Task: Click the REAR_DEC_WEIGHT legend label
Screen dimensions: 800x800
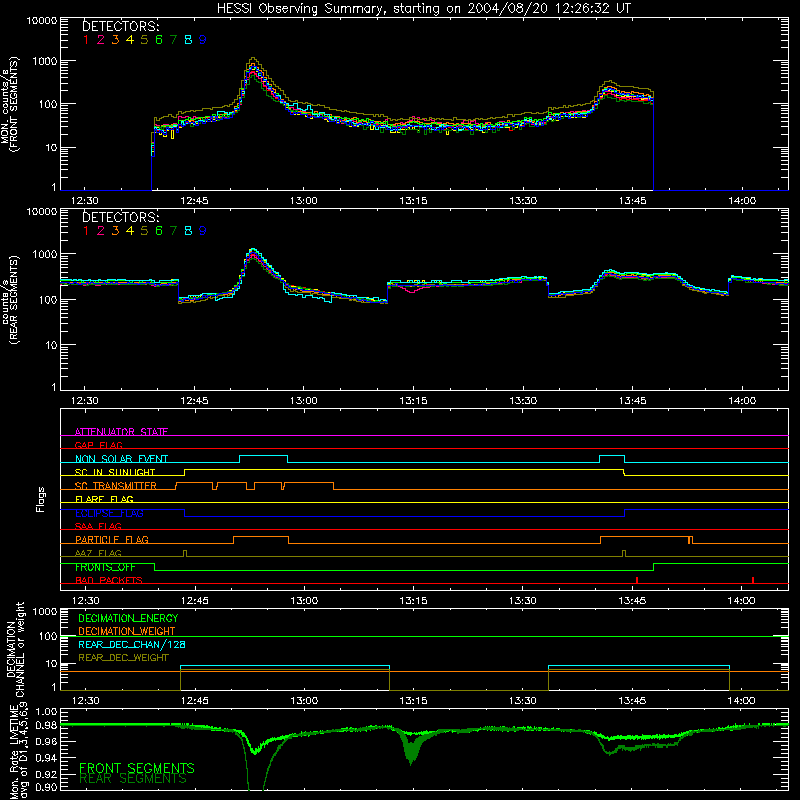Action: [x=123, y=658]
